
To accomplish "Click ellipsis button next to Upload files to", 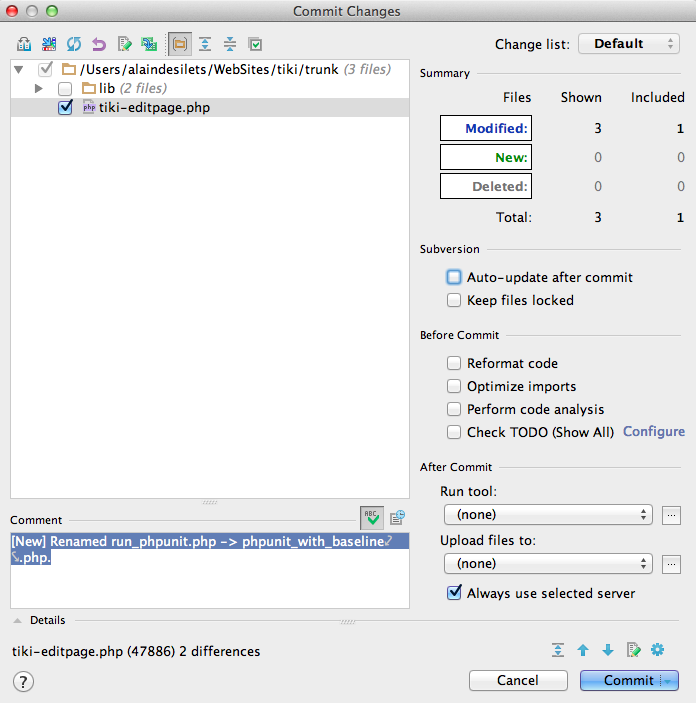I will pos(671,564).
